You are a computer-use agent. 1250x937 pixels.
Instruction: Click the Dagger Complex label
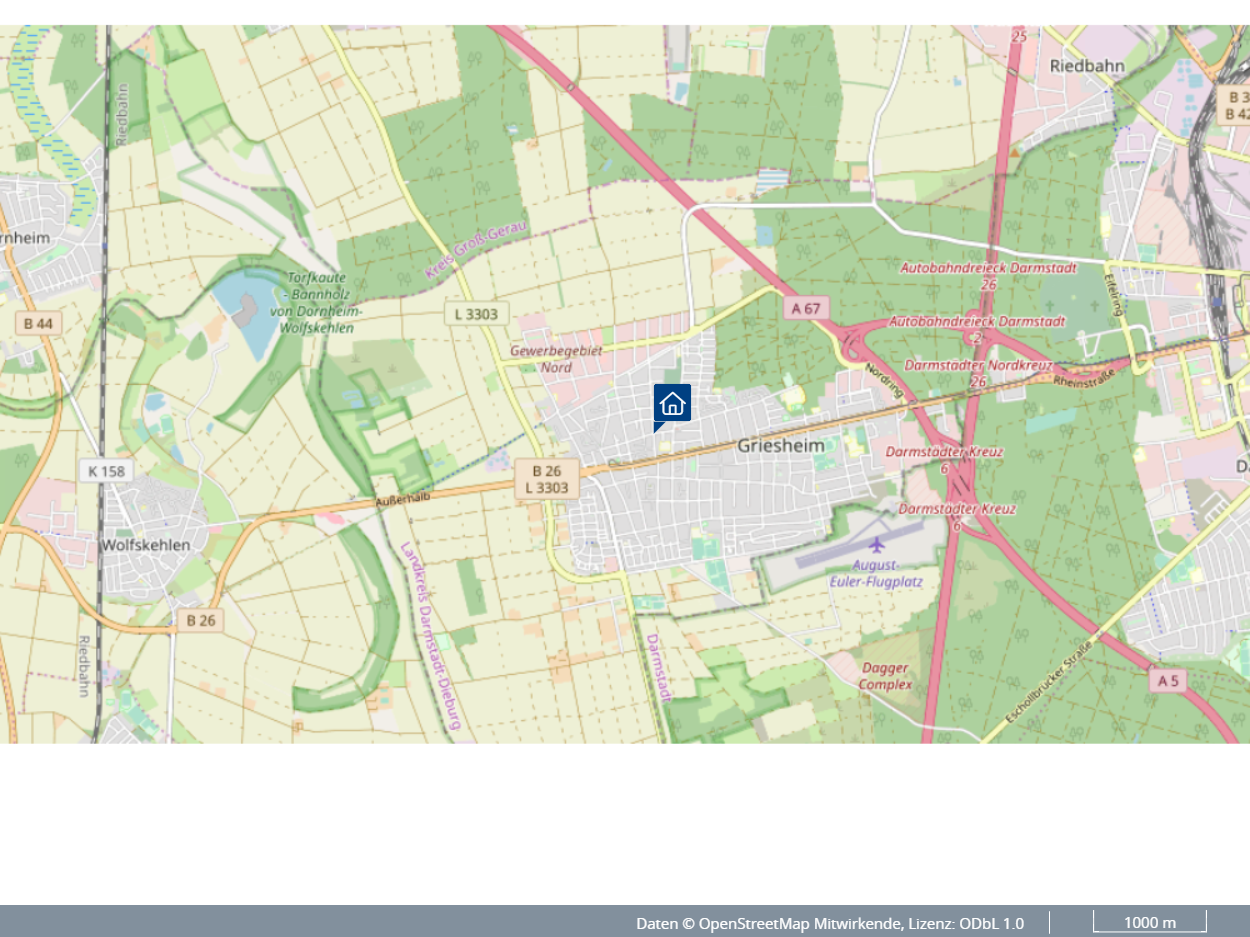coord(885,677)
